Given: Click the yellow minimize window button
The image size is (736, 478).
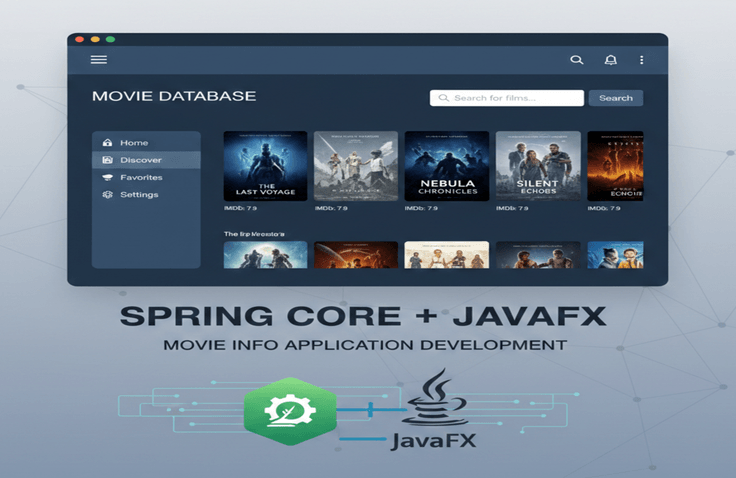Looking at the screenshot, I should [95, 39].
